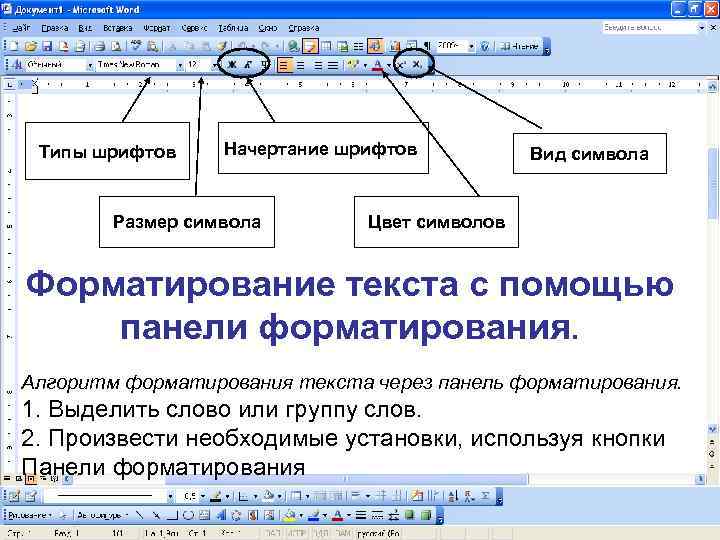Expand the highlight color dropdown arrow
720x540 pixels.
tap(365, 65)
